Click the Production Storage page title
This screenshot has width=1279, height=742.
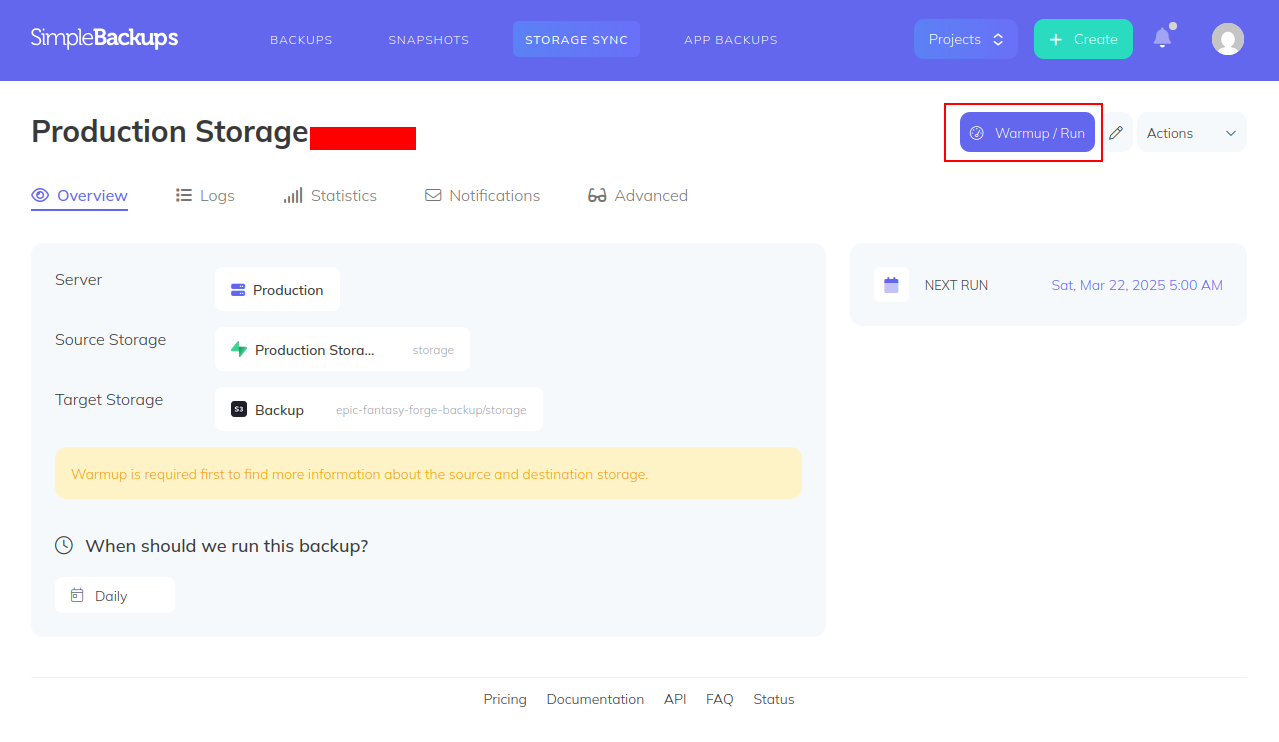coord(170,132)
